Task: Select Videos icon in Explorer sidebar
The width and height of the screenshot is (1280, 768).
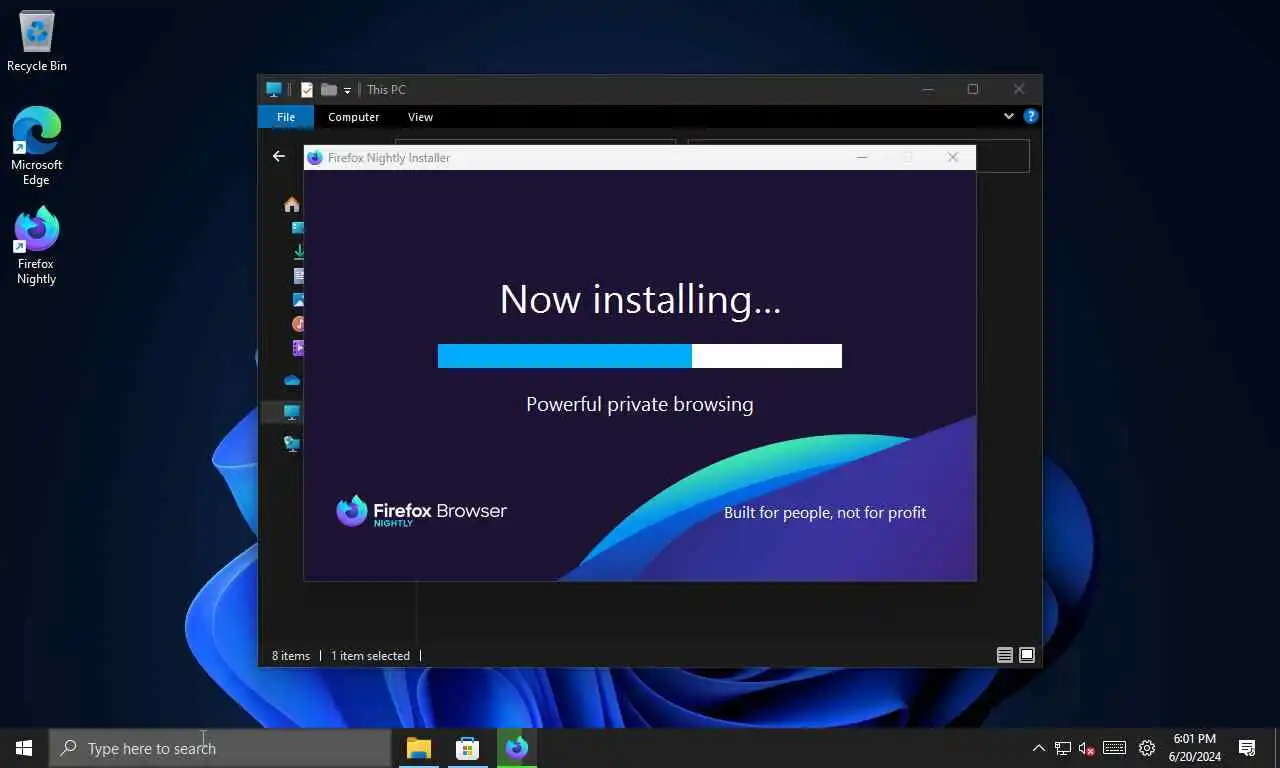Action: tap(298, 348)
